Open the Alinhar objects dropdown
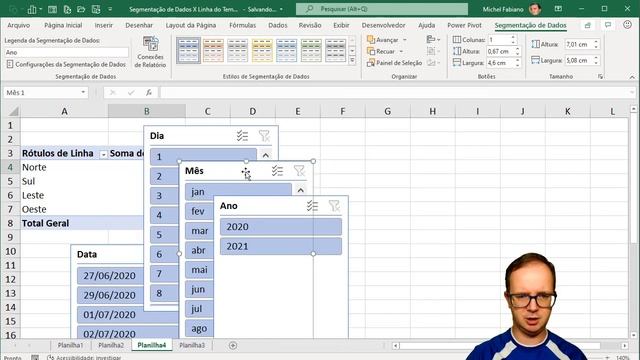 coord(433,40)
